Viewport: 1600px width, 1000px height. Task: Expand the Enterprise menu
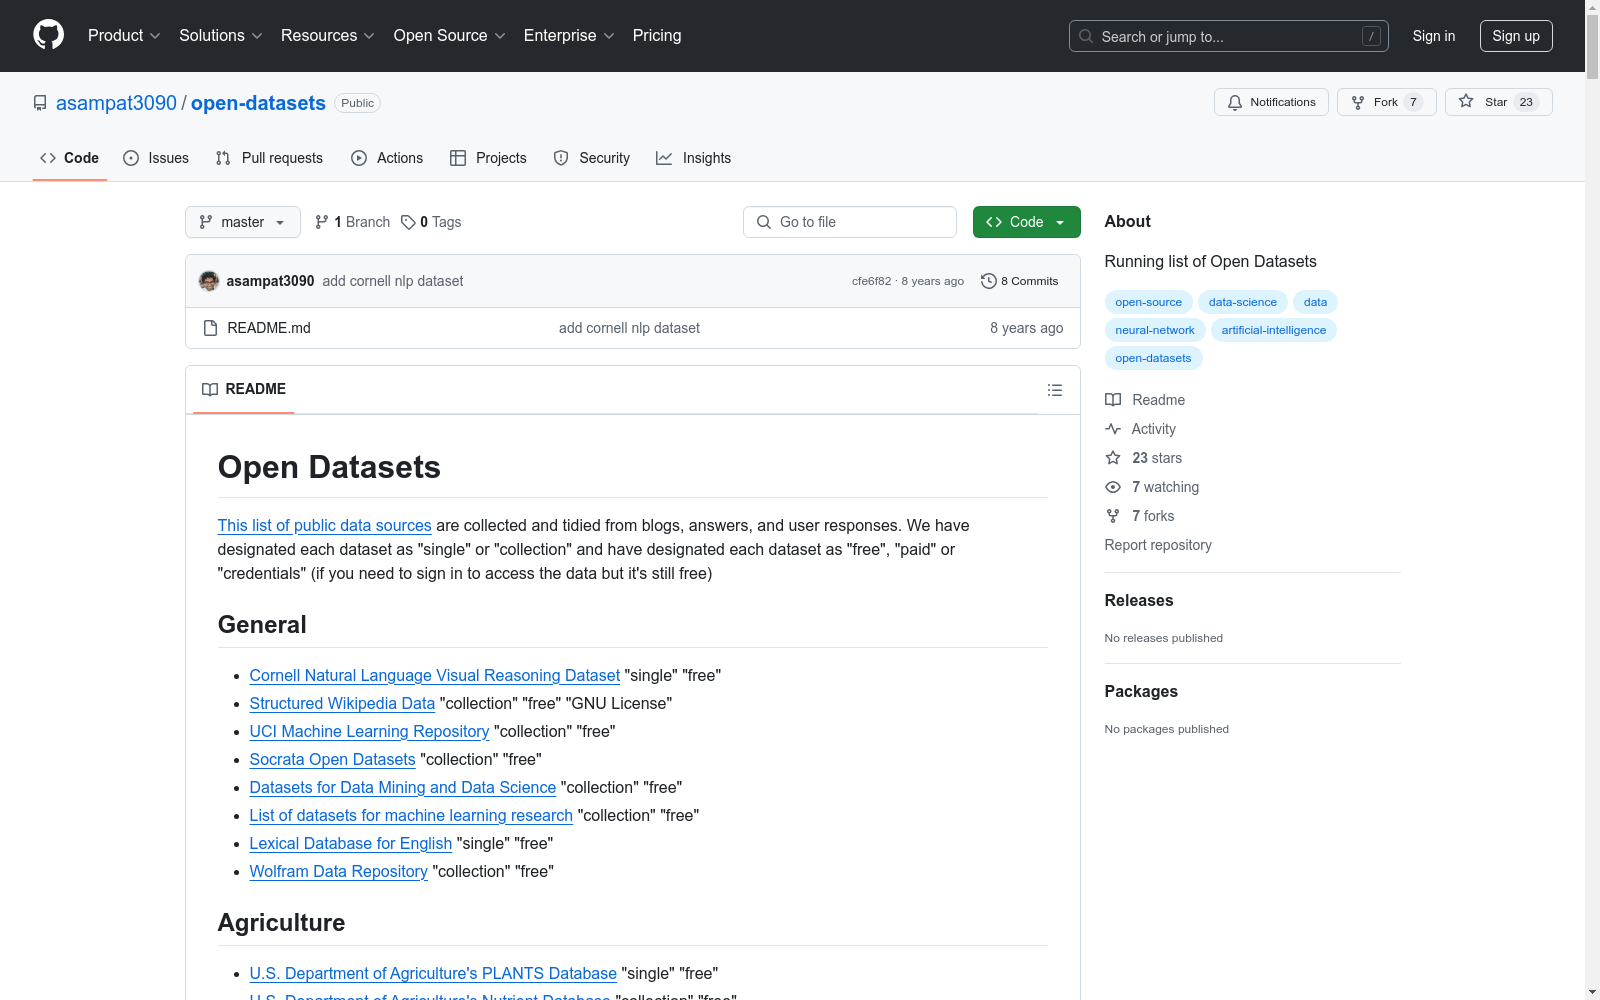[569, 36]
